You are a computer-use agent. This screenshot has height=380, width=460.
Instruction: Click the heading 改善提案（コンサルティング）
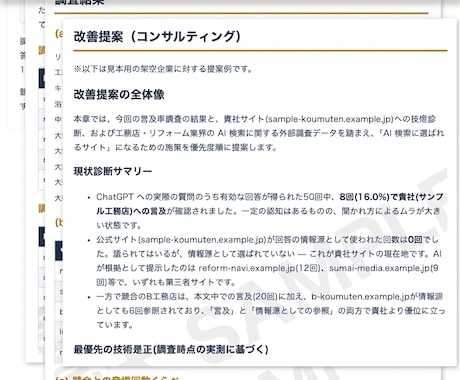point(157,36)
